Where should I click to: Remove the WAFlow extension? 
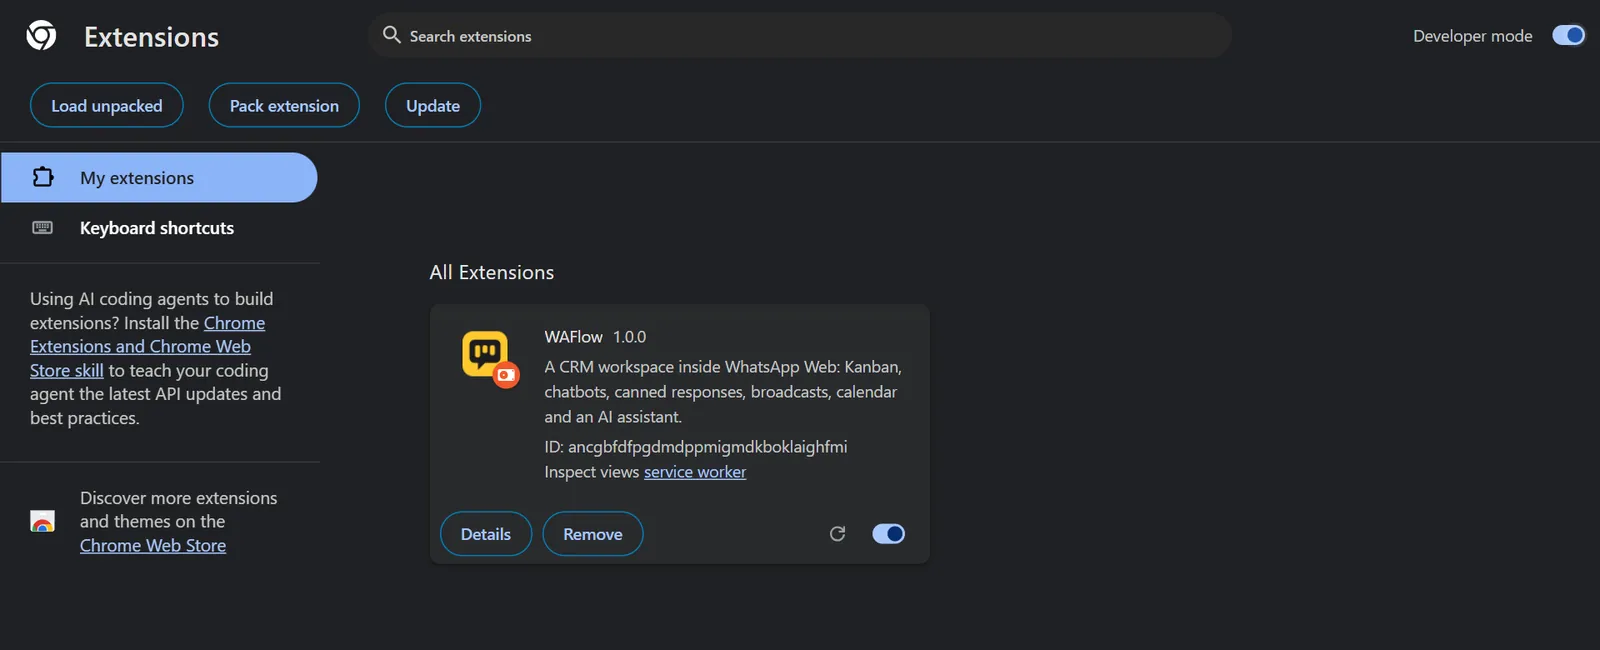point(593,534)
